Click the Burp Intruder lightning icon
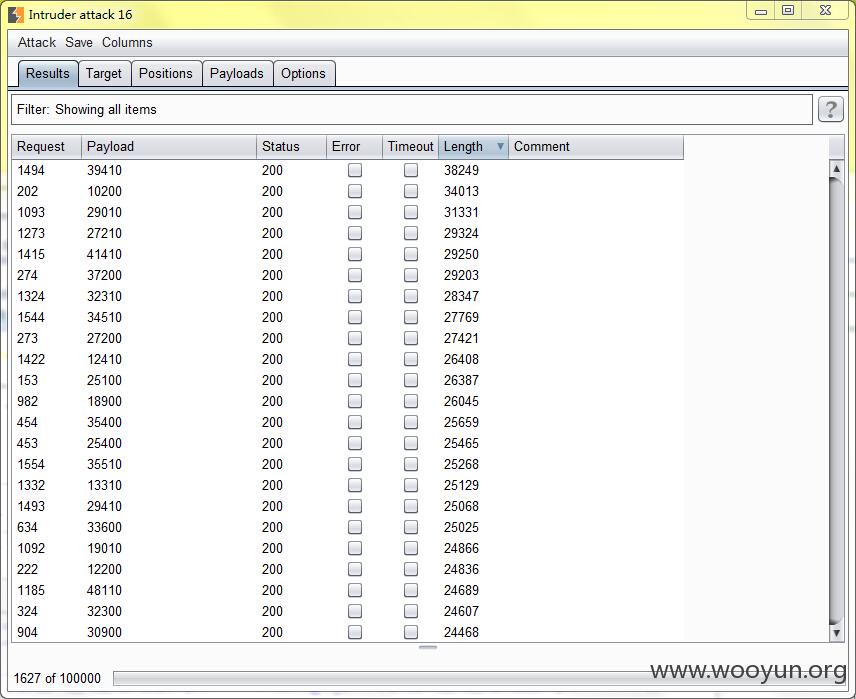Image resolution: width=856 pixels, height=699 pixels. [x=16, y=15]
